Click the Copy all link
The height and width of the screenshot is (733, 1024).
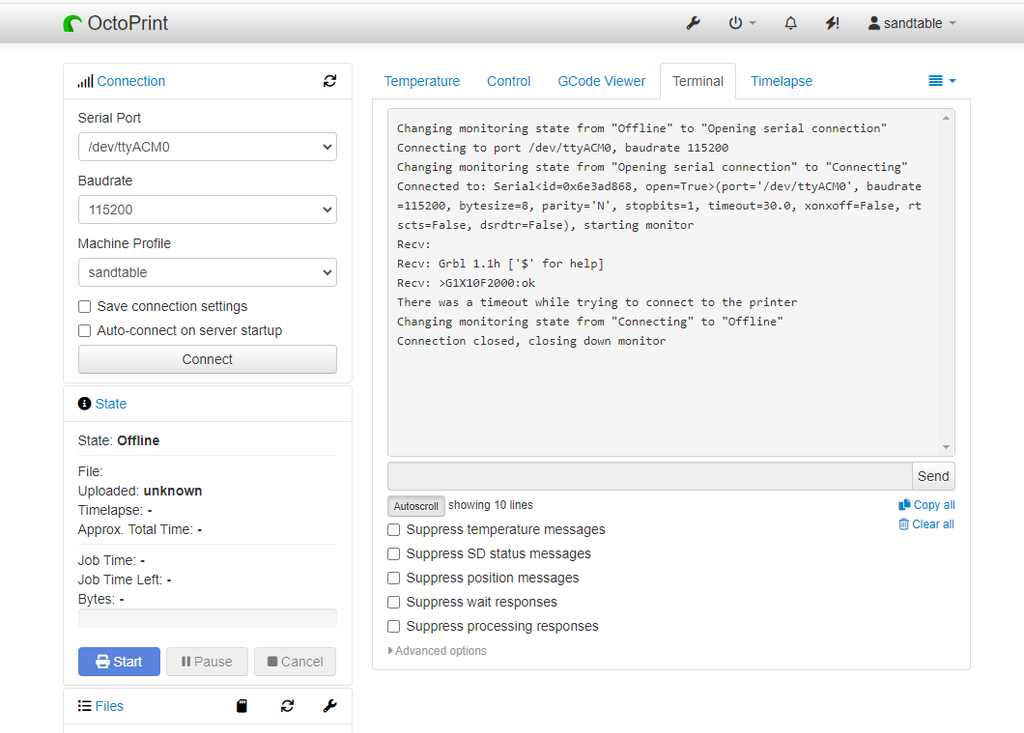click(x=934, y=505)
